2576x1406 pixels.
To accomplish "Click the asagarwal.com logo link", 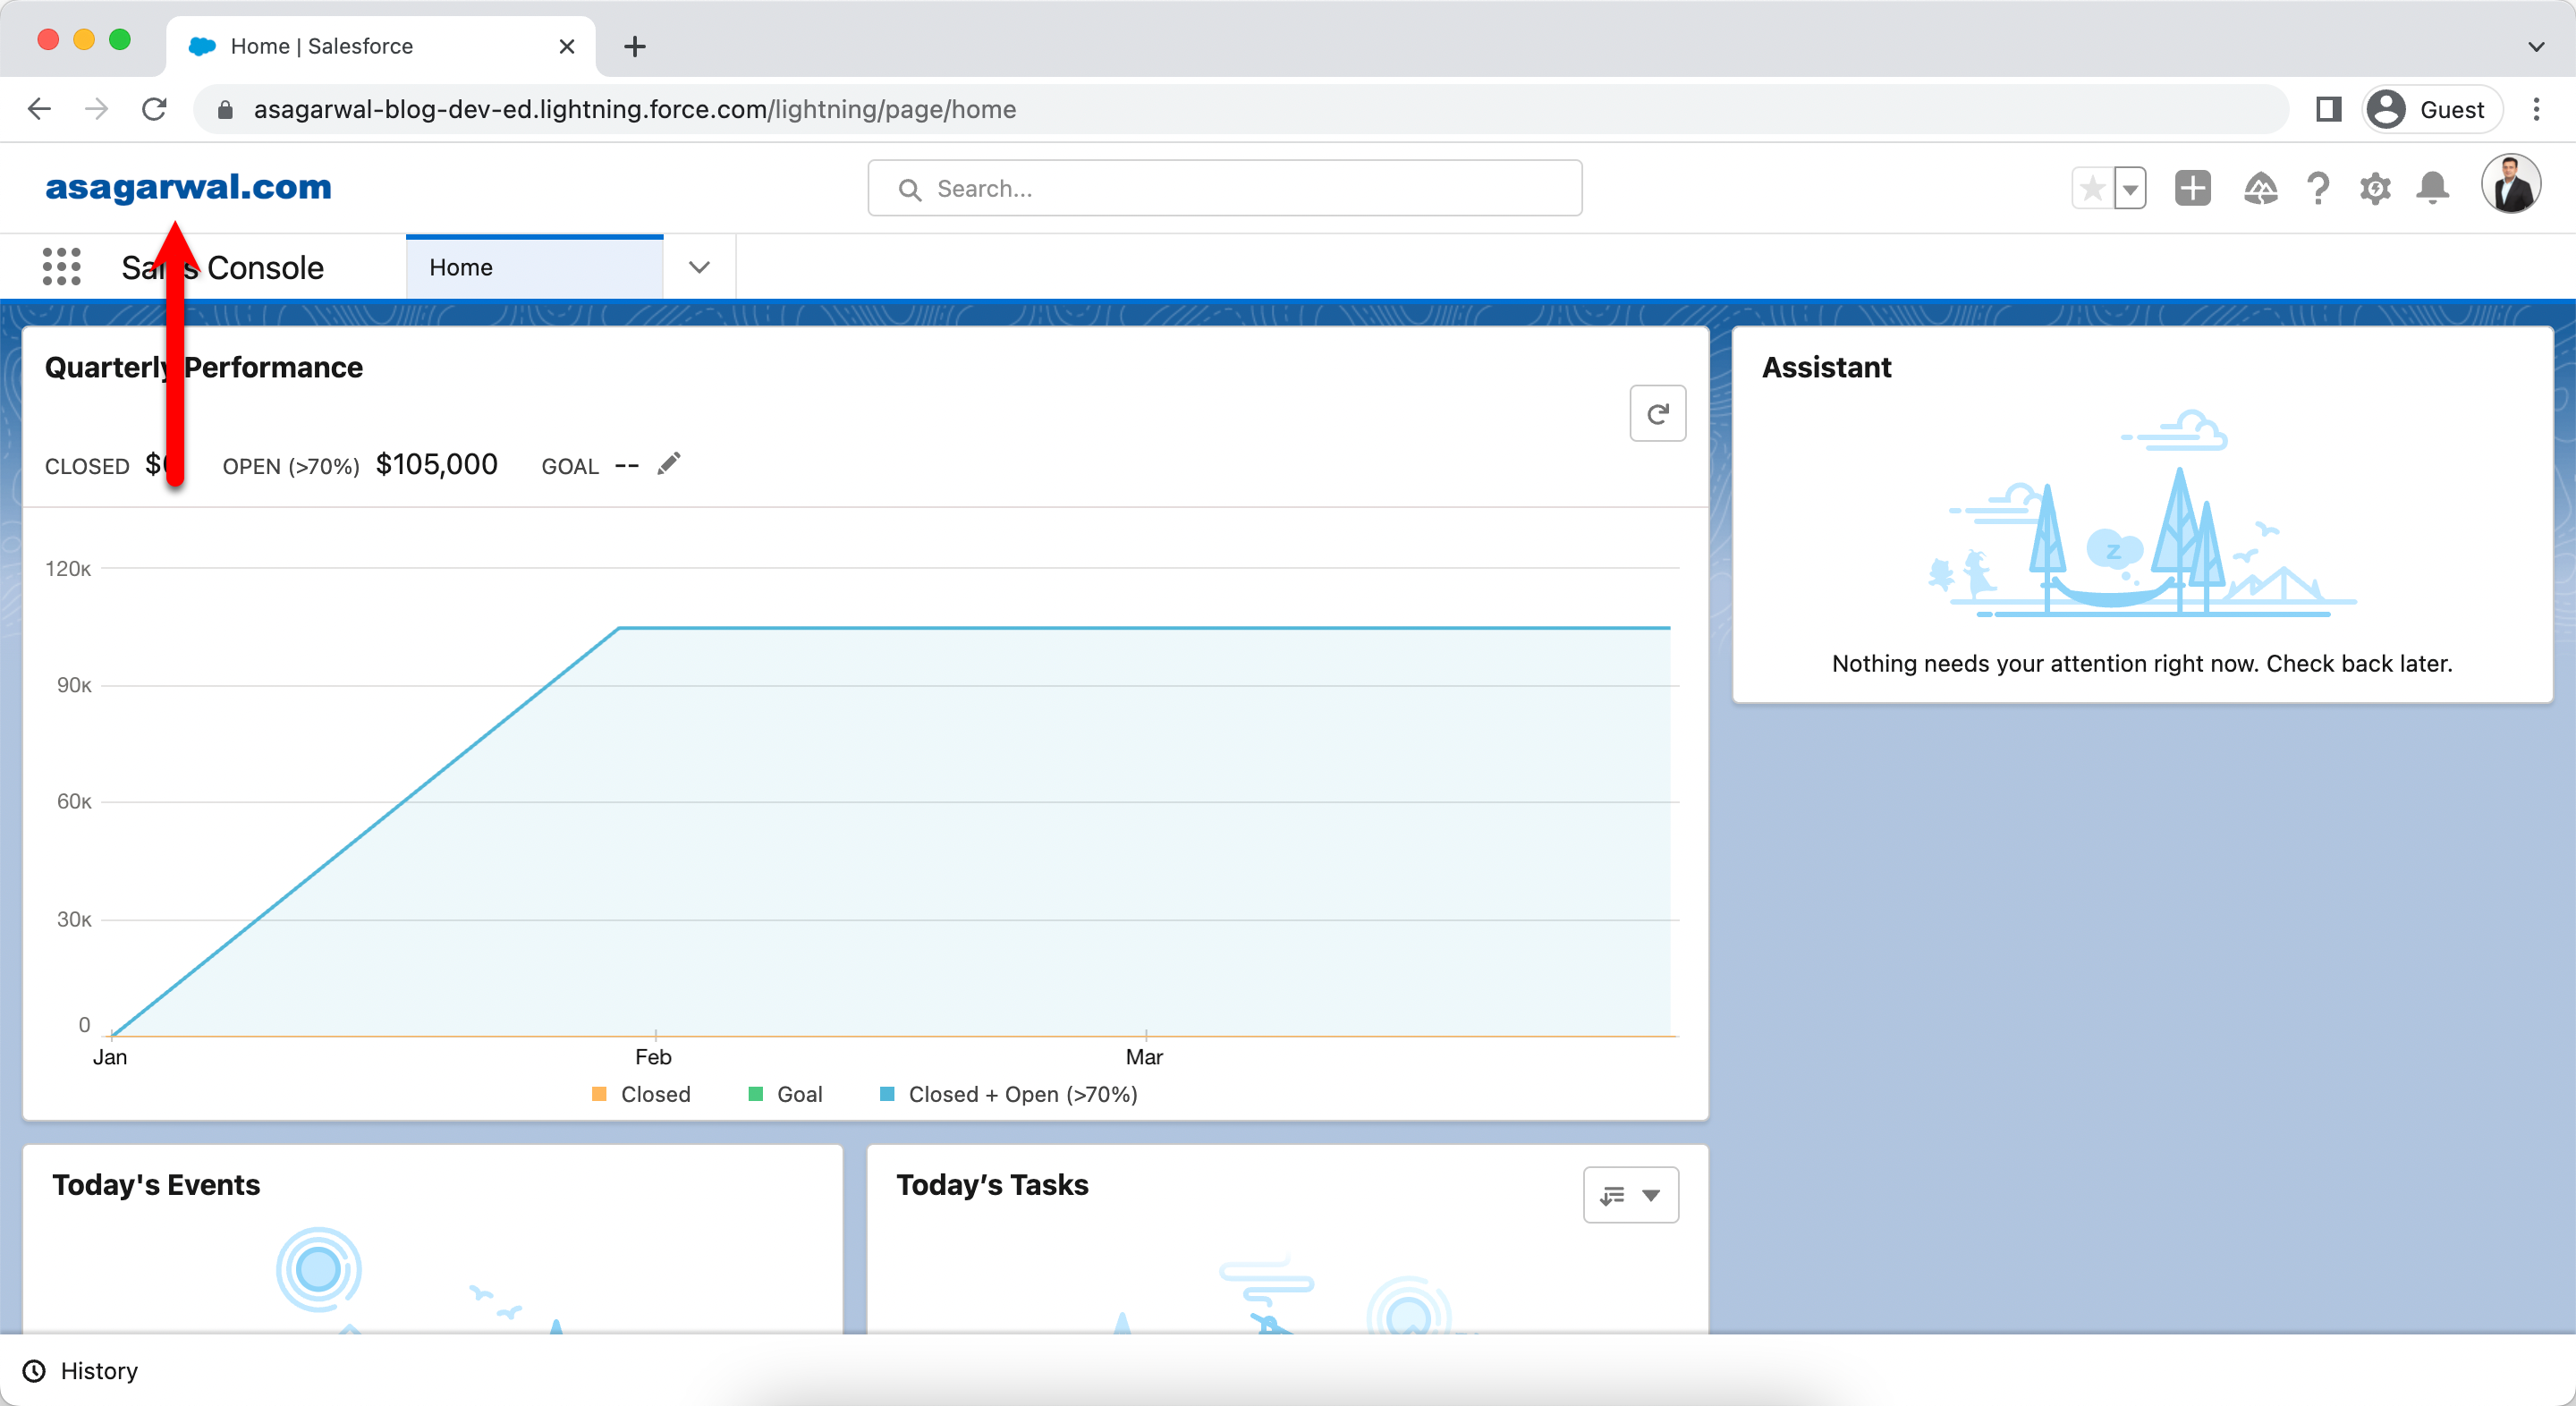I will click(187, 188).
